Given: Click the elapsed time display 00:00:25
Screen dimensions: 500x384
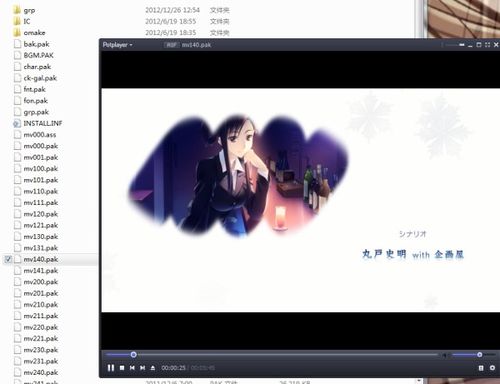Looking at the screenshot, I should coord(173,368).
